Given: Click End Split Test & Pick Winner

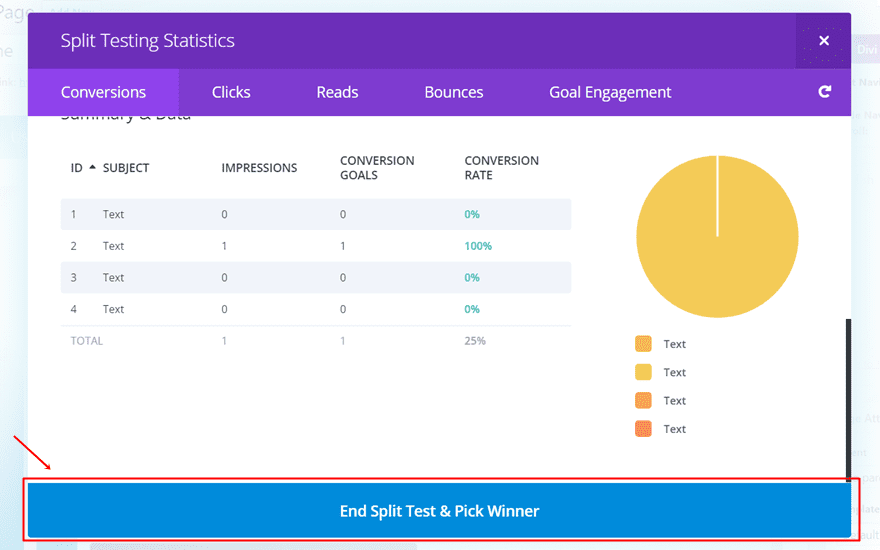Looking at the screenshot, I should tap(439, 511).
